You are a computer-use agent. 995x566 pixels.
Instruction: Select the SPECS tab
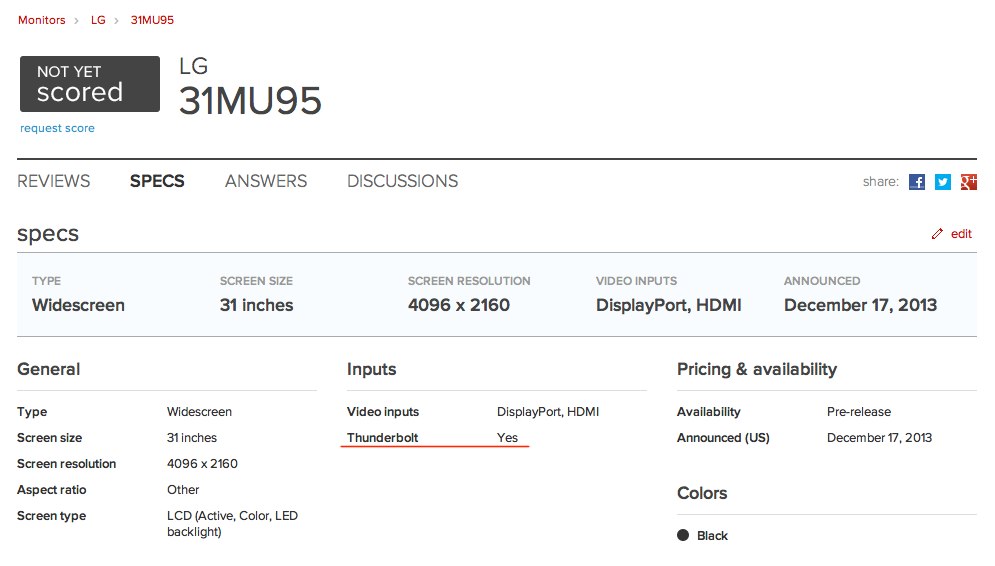coord(157,181)
